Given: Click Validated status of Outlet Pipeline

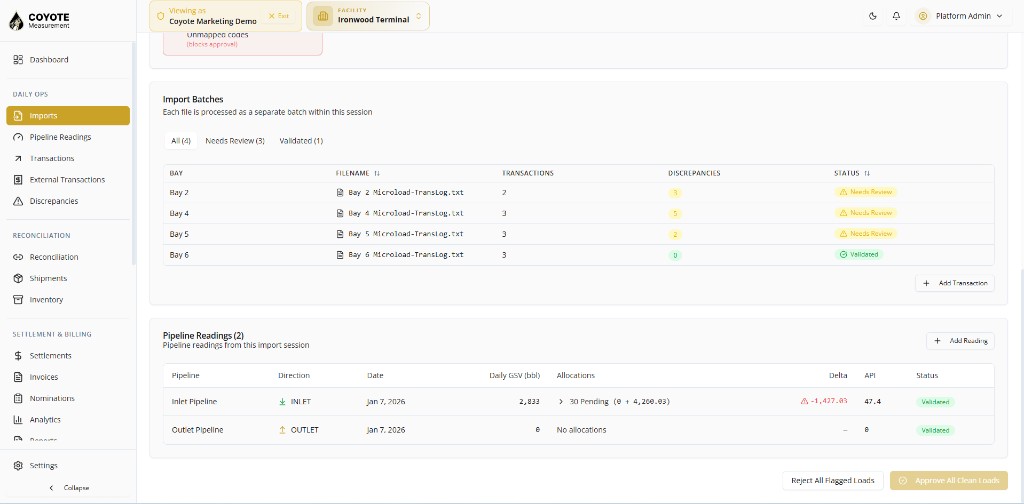Looking at the screenshot, I should [935, 430].
